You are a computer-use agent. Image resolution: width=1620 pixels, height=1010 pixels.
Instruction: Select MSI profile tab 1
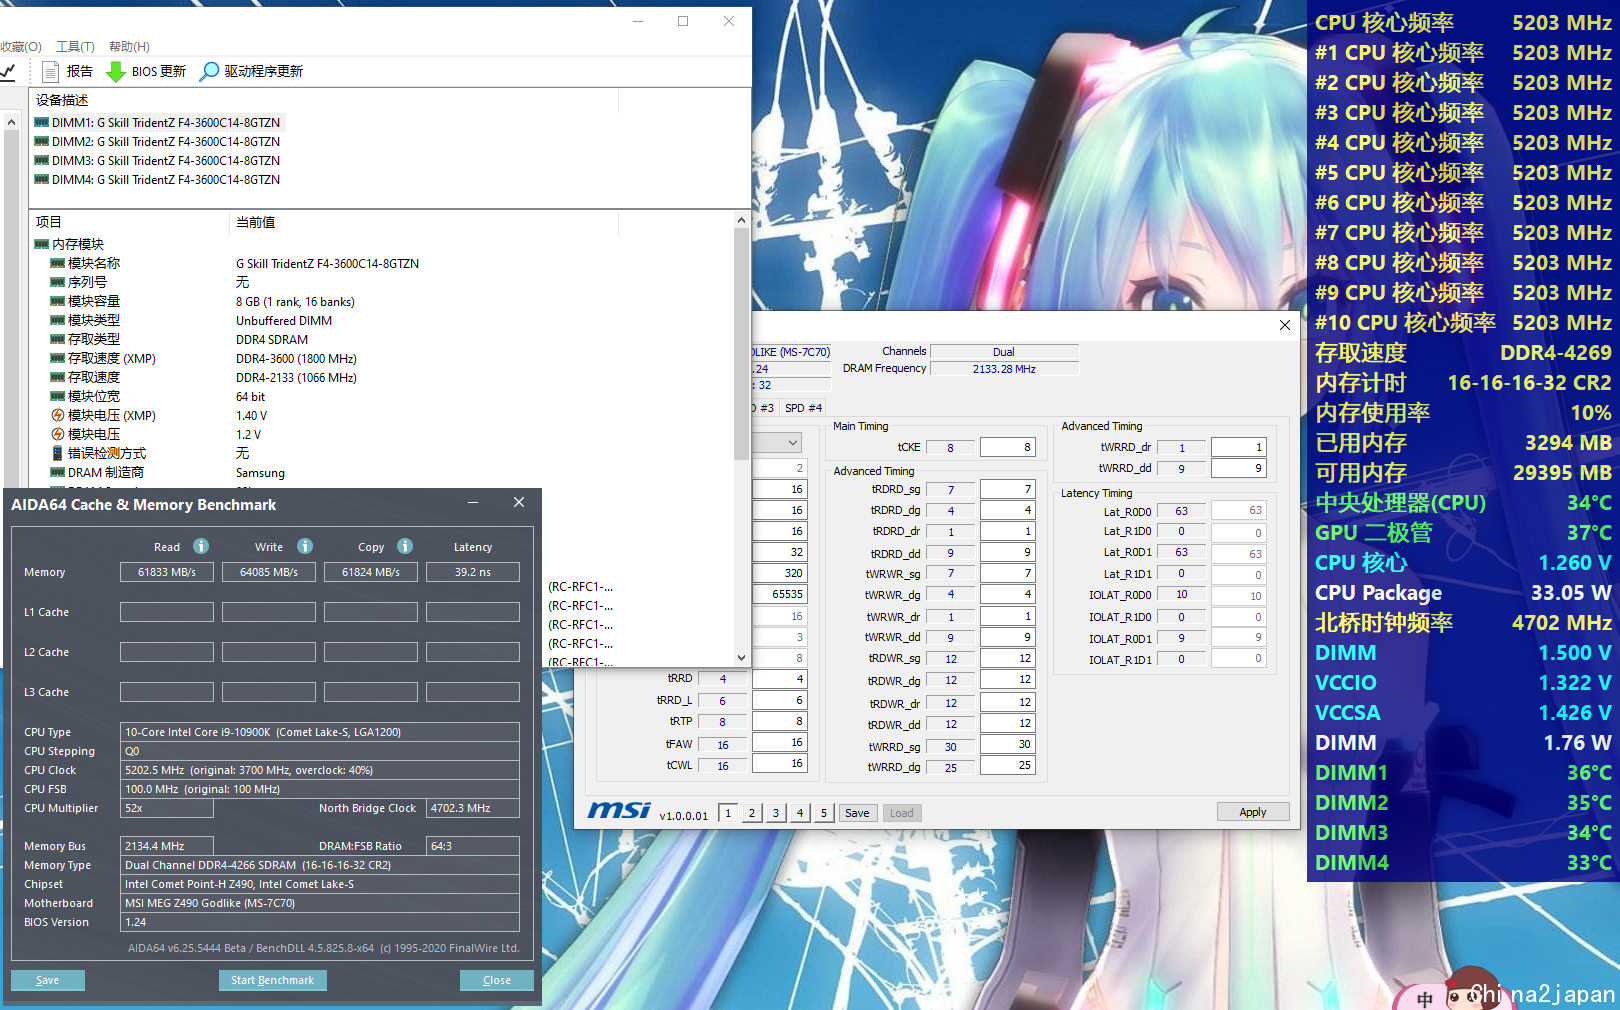coord(728,813)
